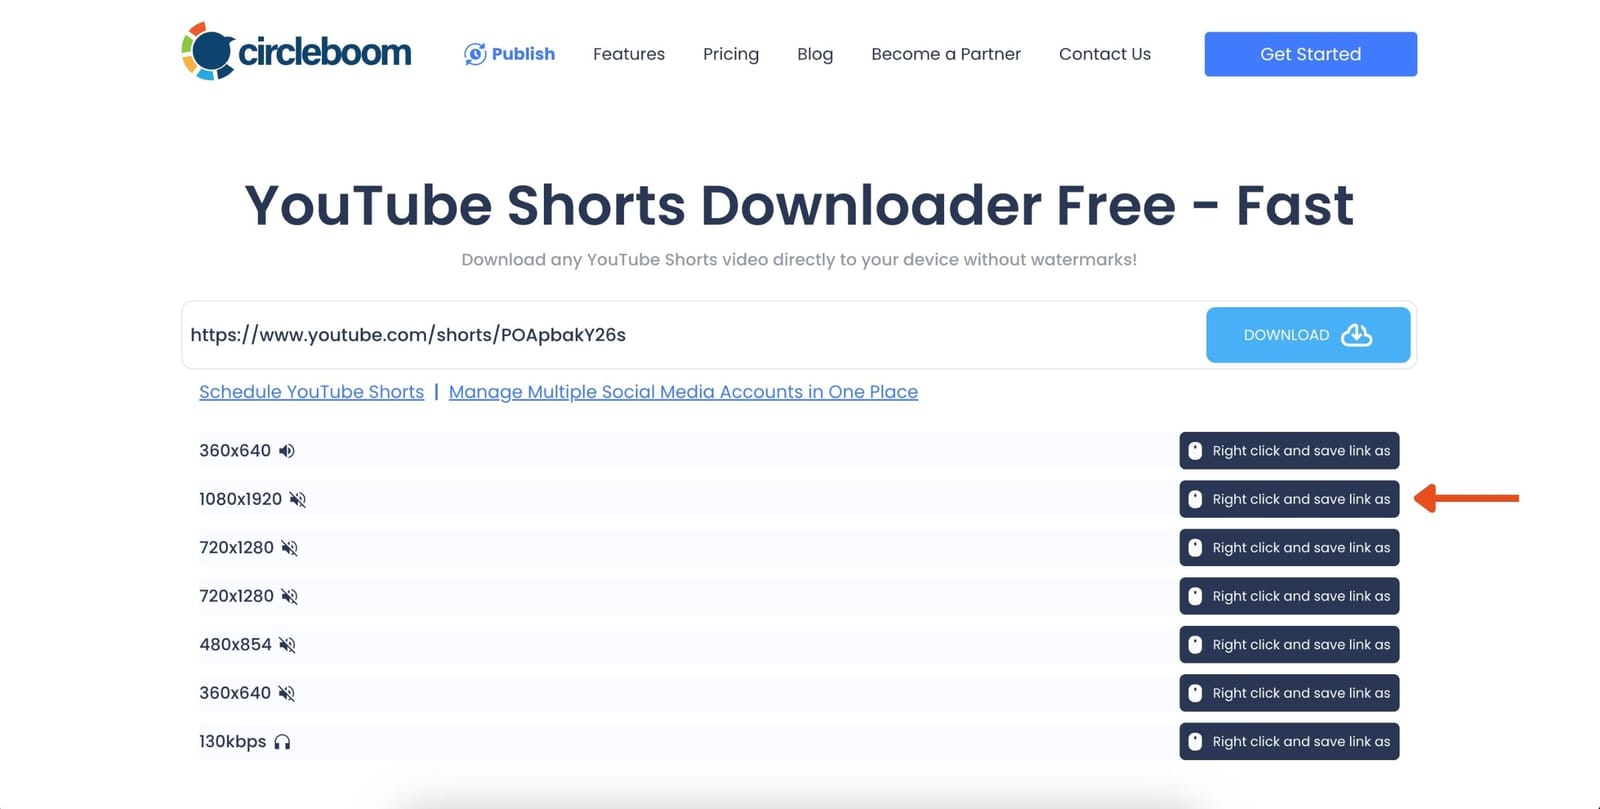The width and height of the screenshot is (1600, 809).
Task: Click the Get Started button
Action: coord(1310,54)
